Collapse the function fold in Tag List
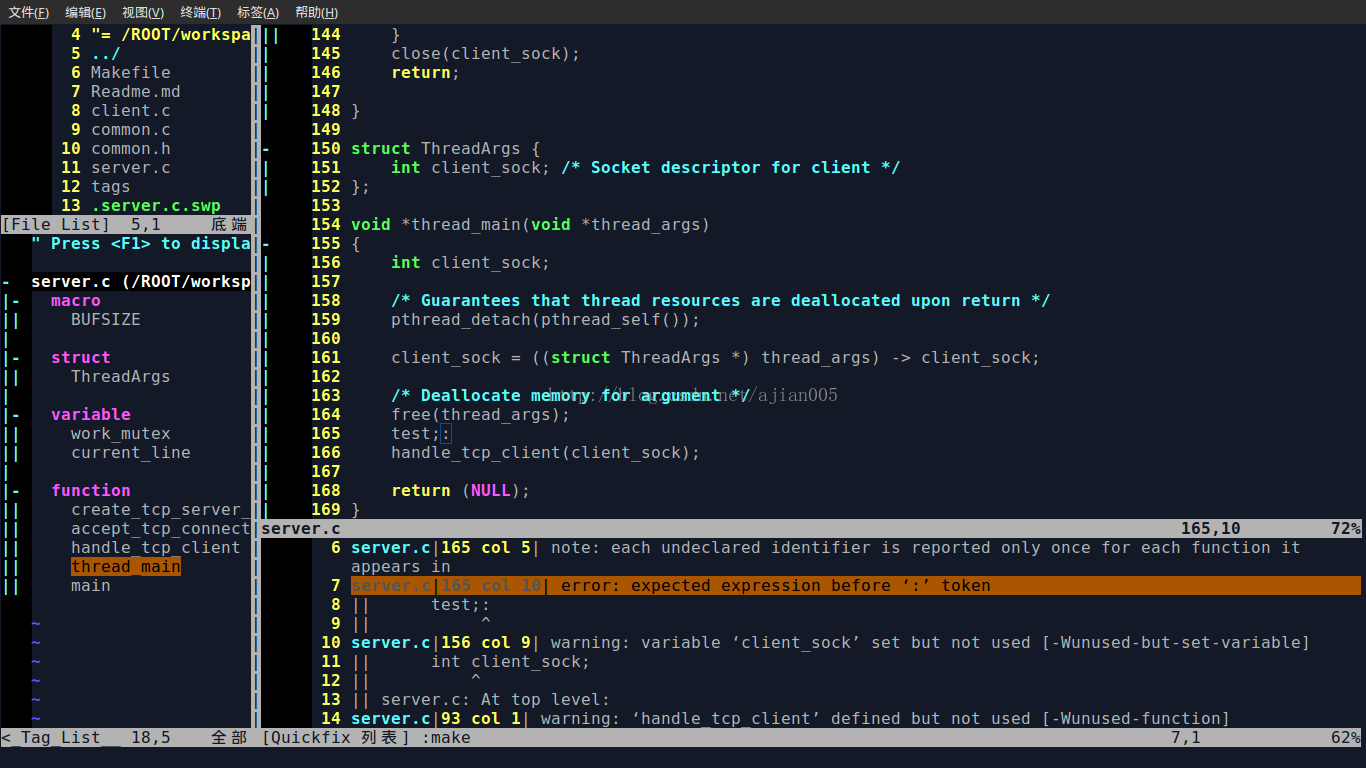 click(16, 491)
